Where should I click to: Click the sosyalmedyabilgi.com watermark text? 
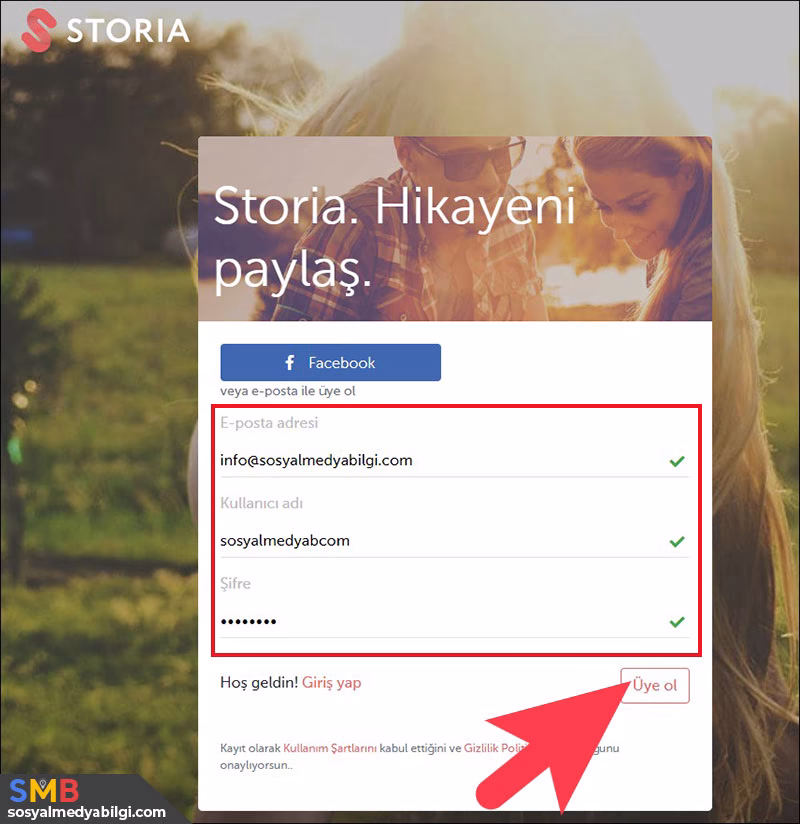[86, 812]
